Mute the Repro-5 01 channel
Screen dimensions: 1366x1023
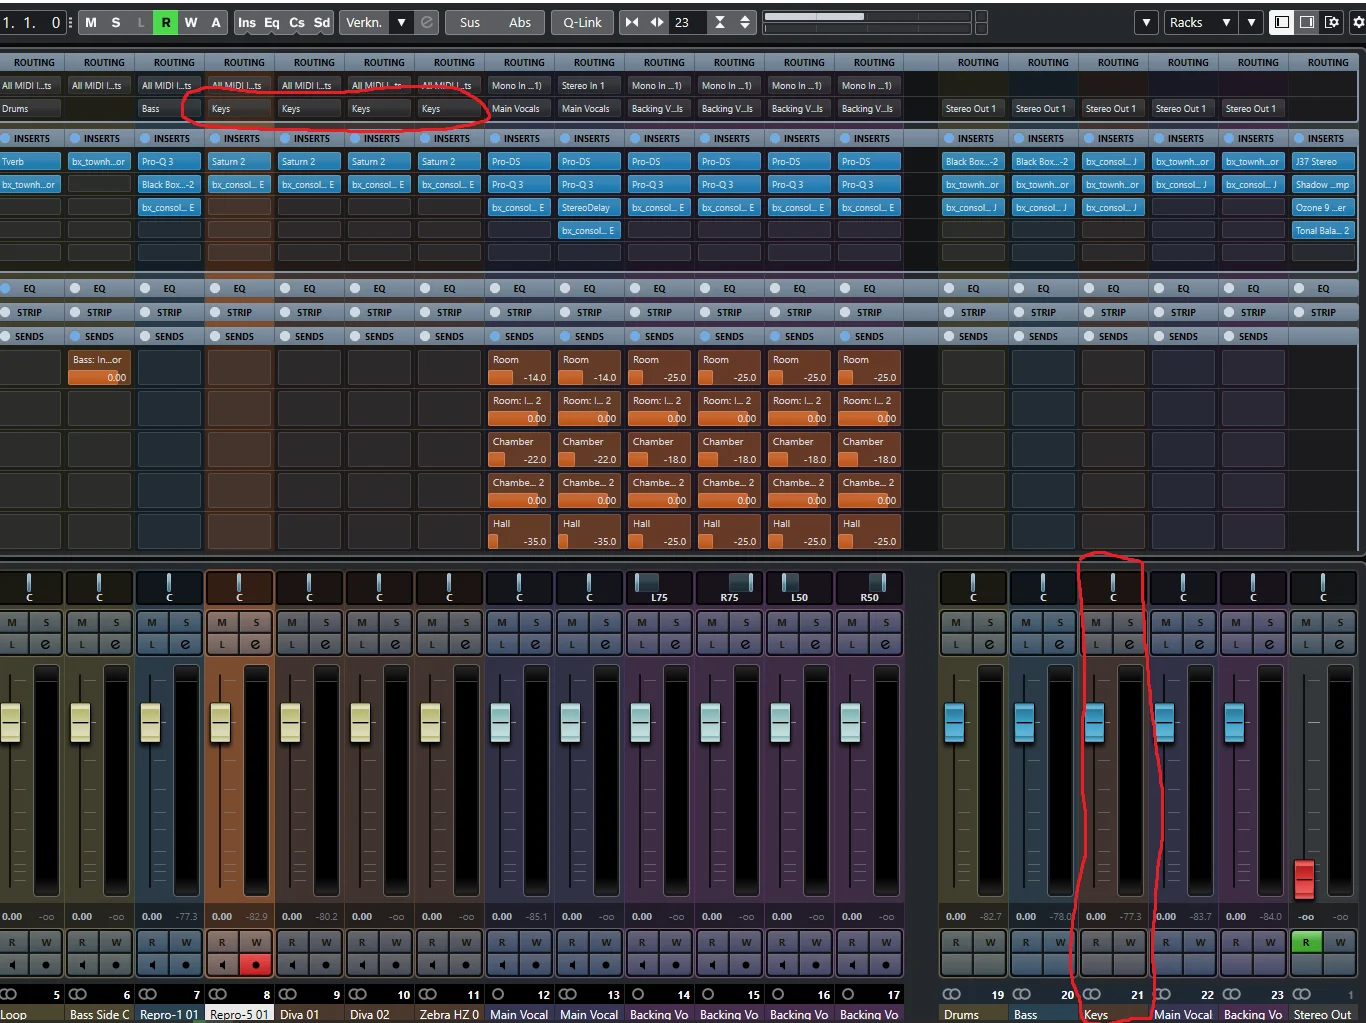click(x=222, y=622)
